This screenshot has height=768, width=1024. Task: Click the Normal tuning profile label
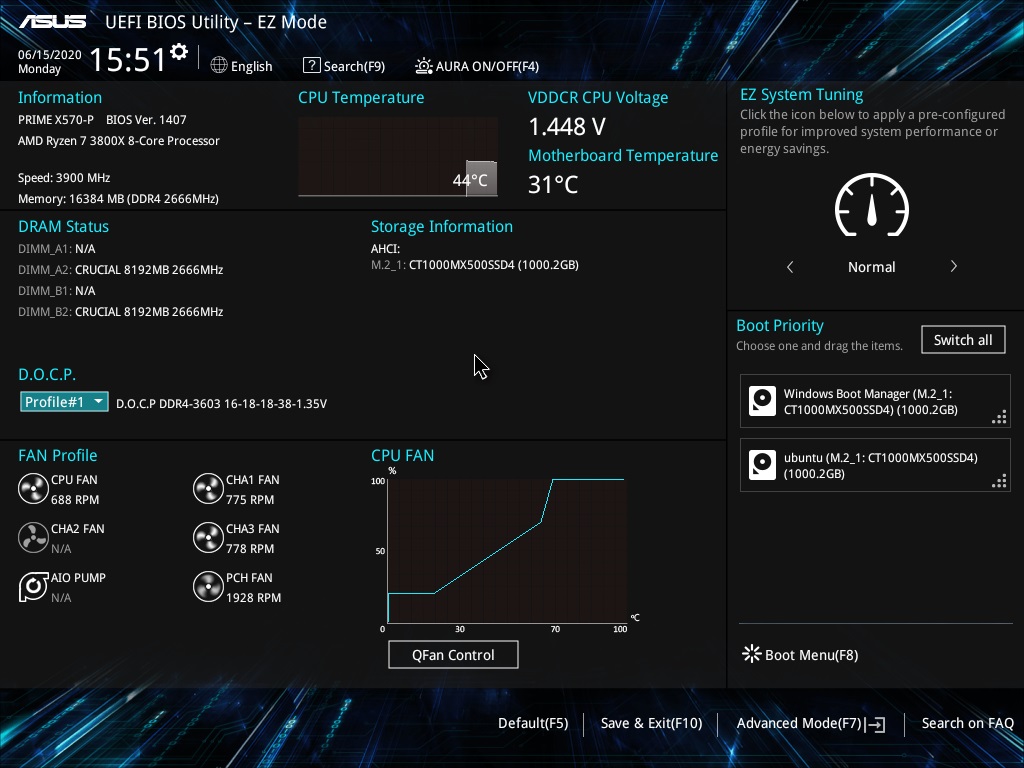tap(872, 266)
